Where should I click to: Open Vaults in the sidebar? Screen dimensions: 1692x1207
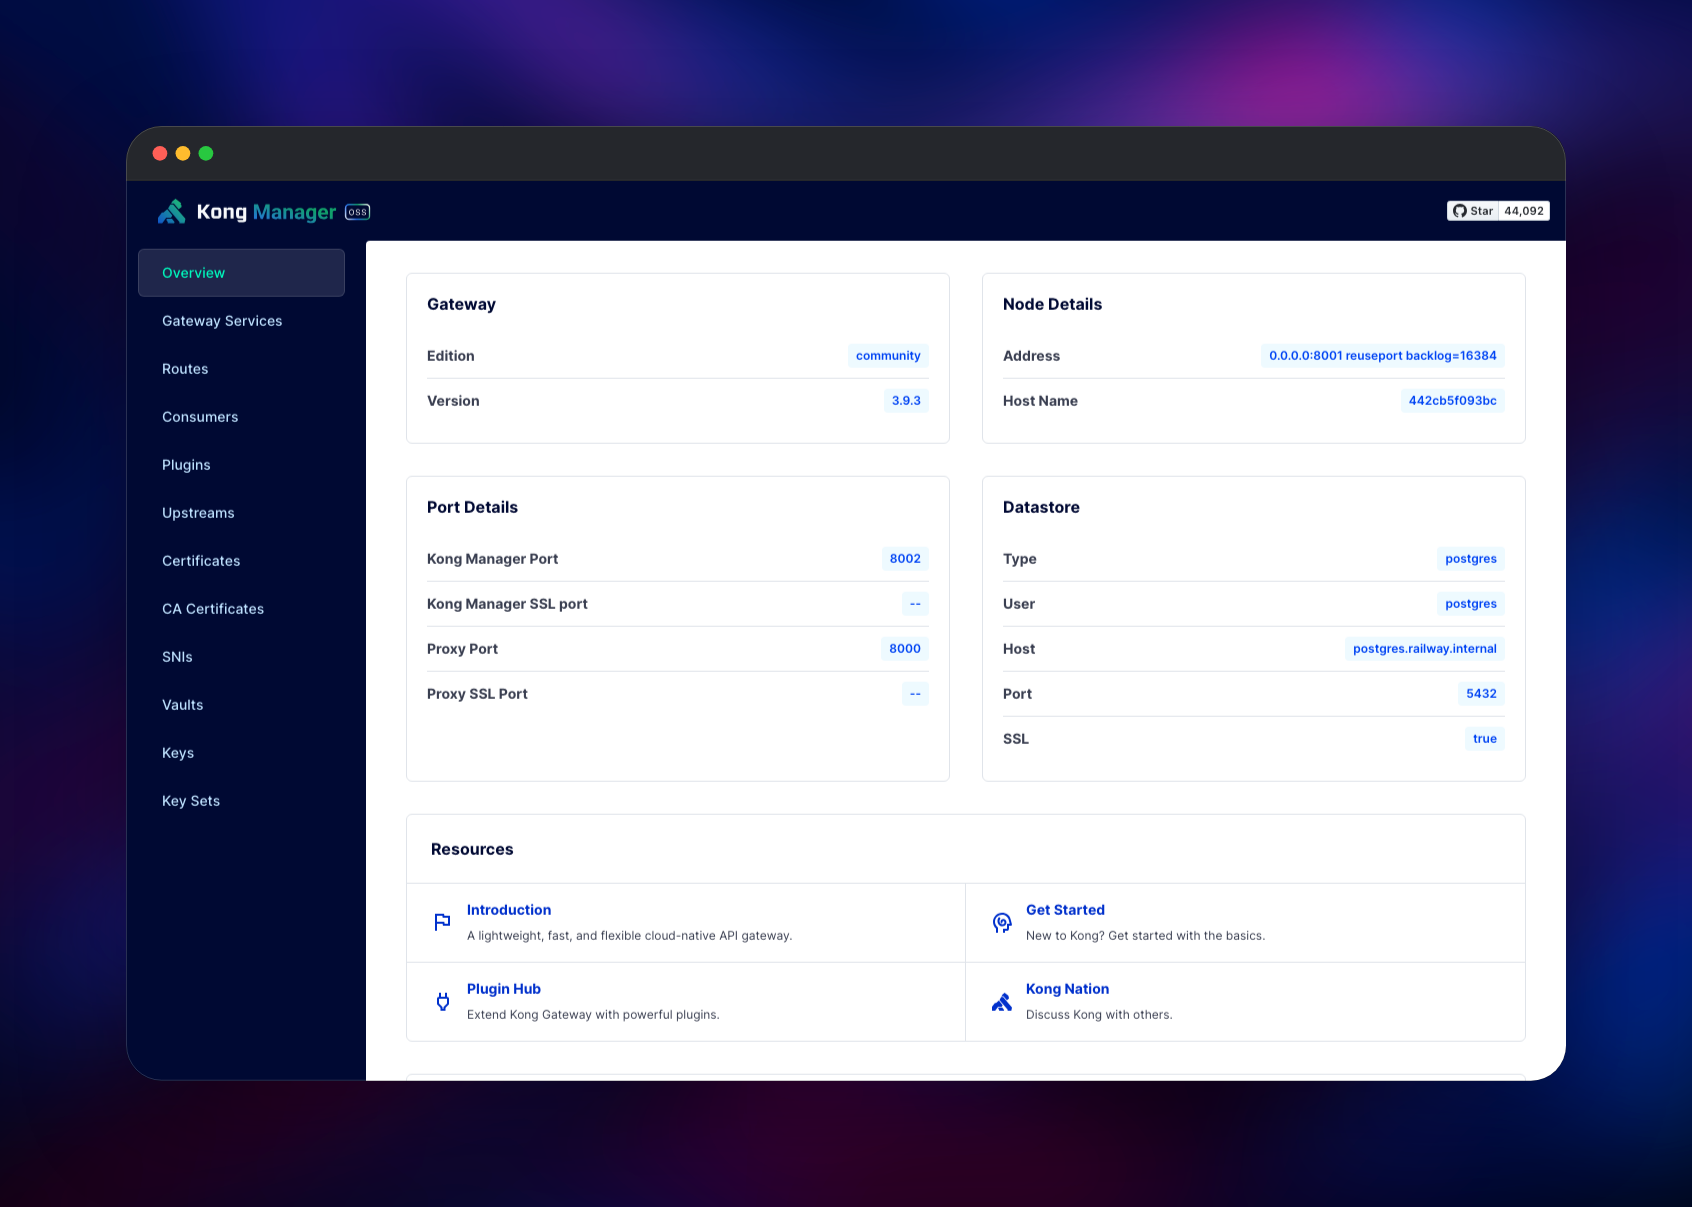241,705
